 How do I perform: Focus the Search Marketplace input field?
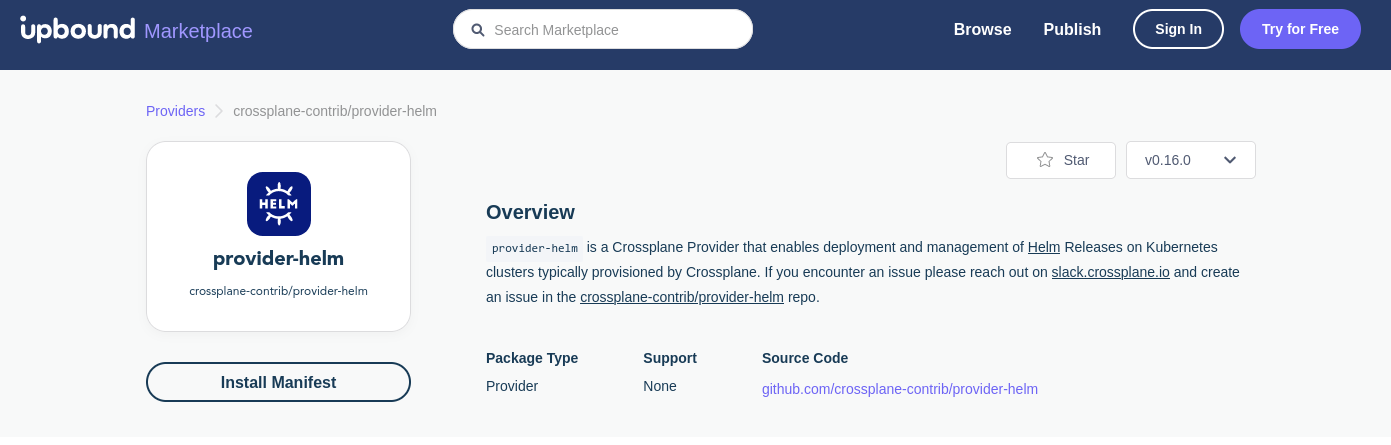pyautogui.click(x=603, y=29)
